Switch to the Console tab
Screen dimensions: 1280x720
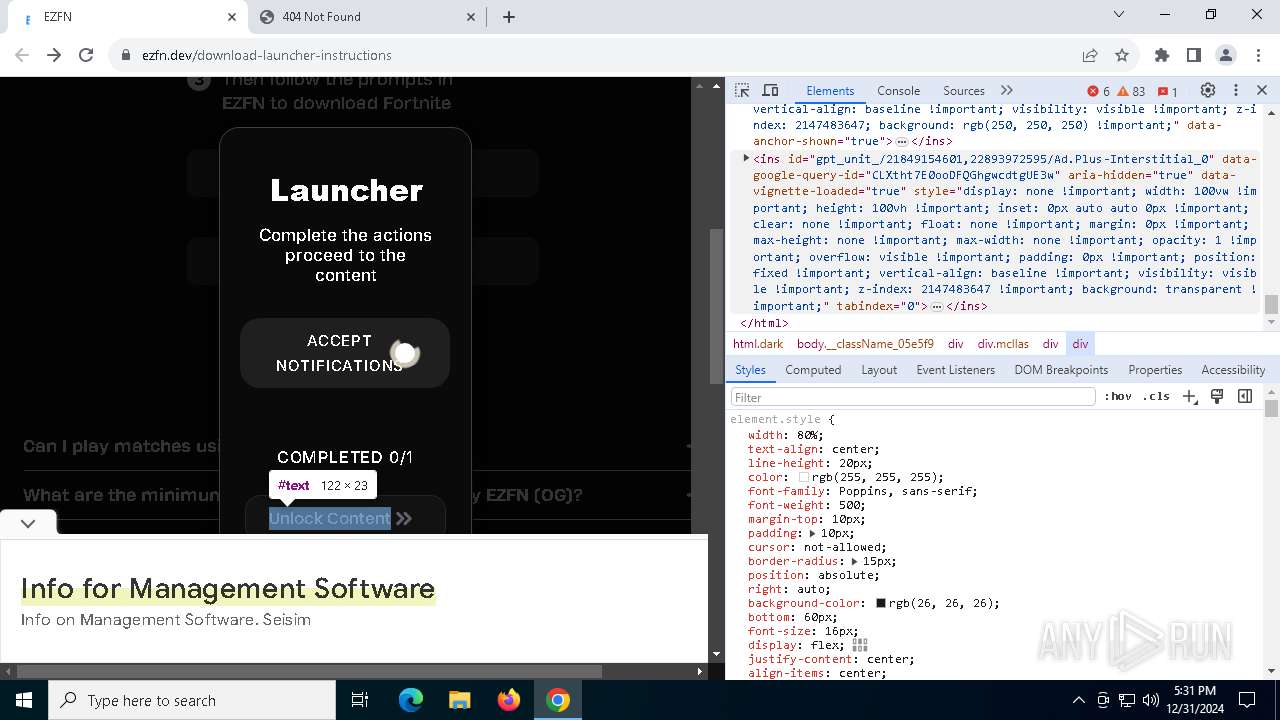(x=898, y=90)
